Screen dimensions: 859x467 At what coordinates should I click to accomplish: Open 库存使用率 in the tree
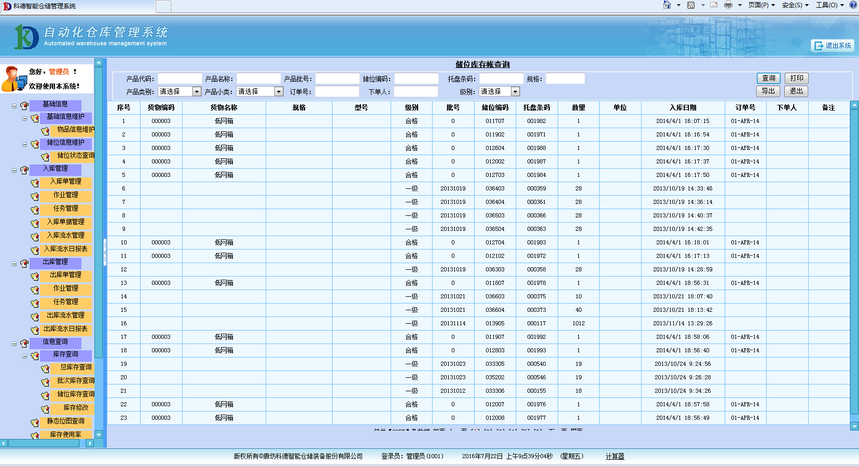[66, 435]
